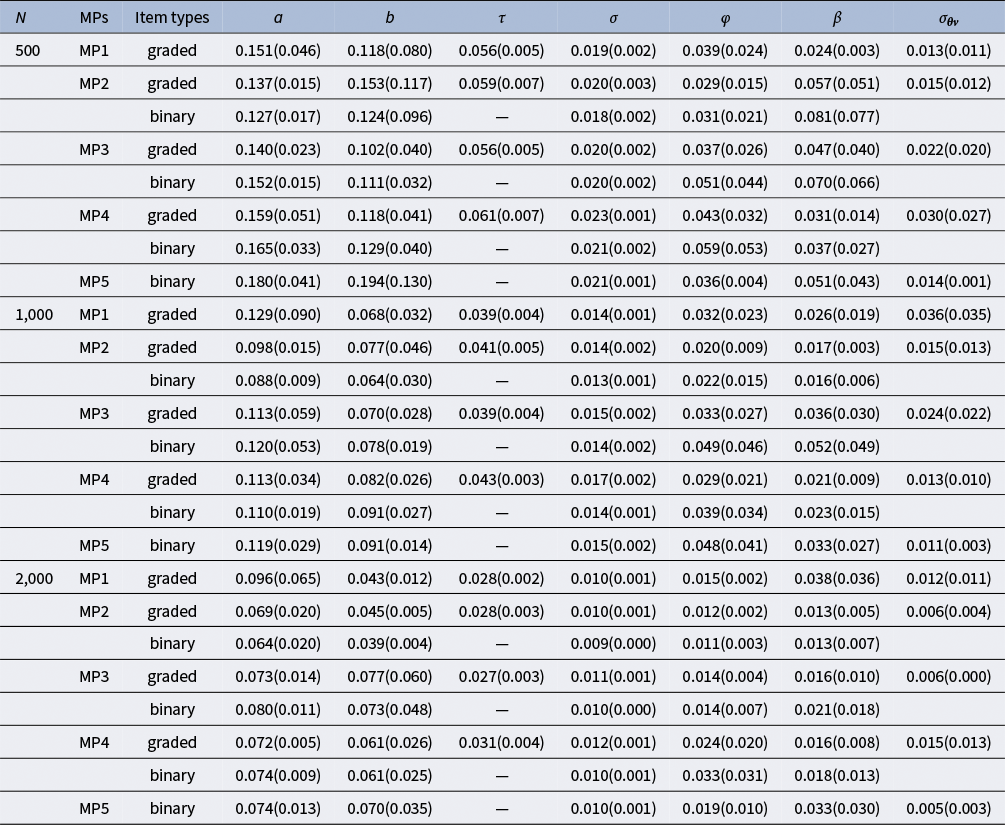Select the value 0.061(0.007)
Image resolution: width=1005 pixels, height=825 pixels.
(x=501, y=216)
